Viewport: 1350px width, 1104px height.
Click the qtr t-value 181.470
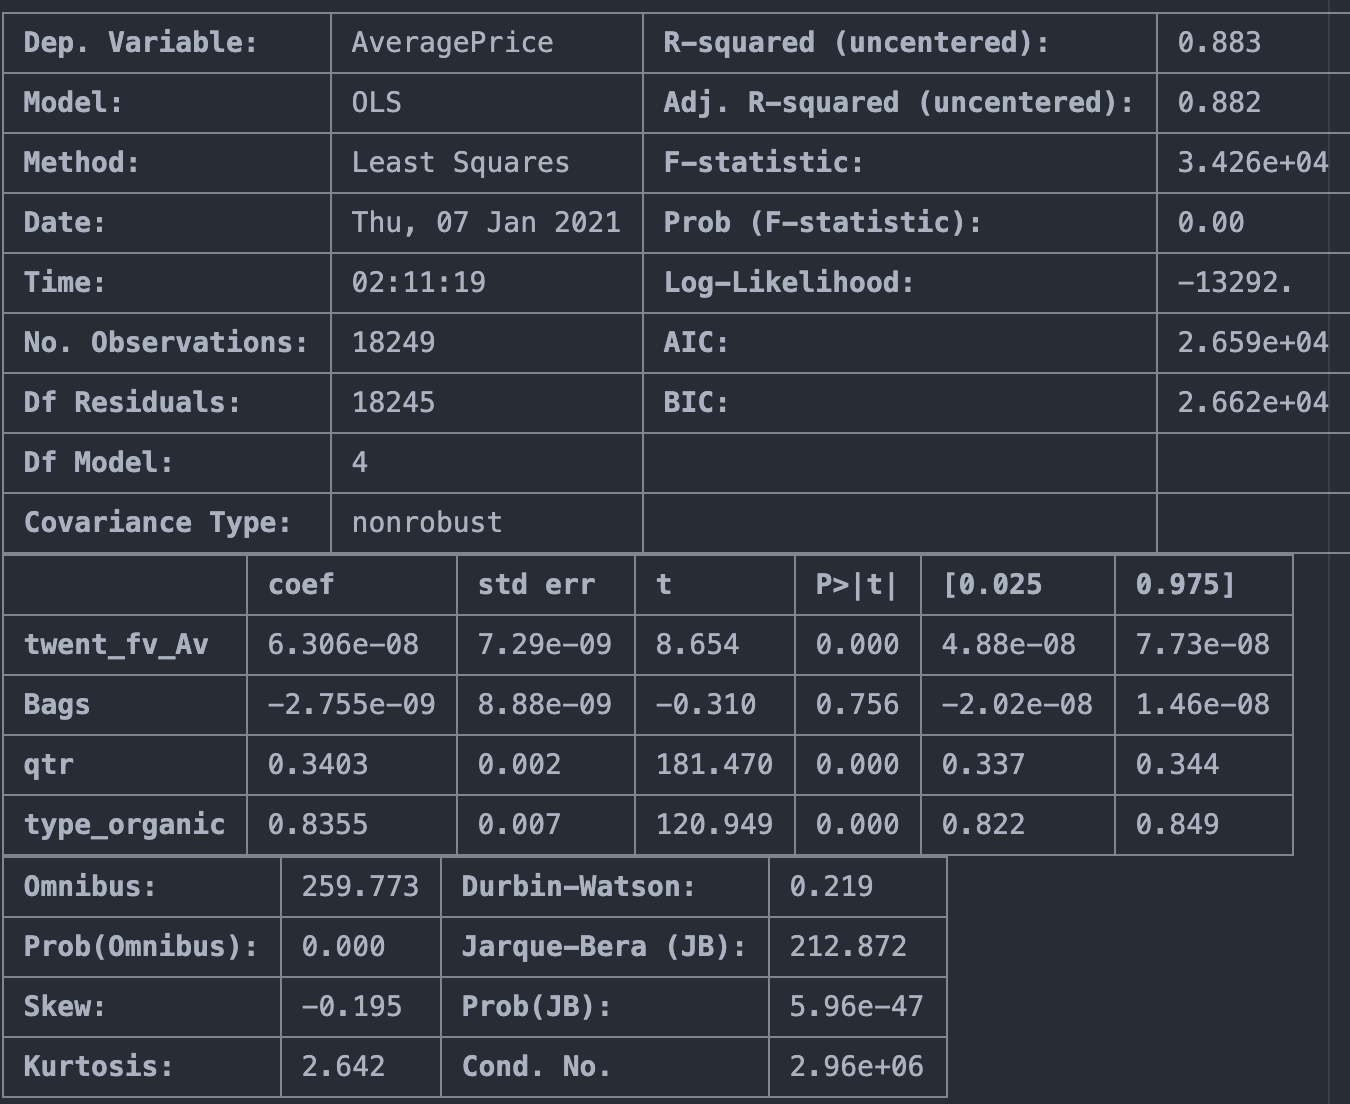point(714,765)
